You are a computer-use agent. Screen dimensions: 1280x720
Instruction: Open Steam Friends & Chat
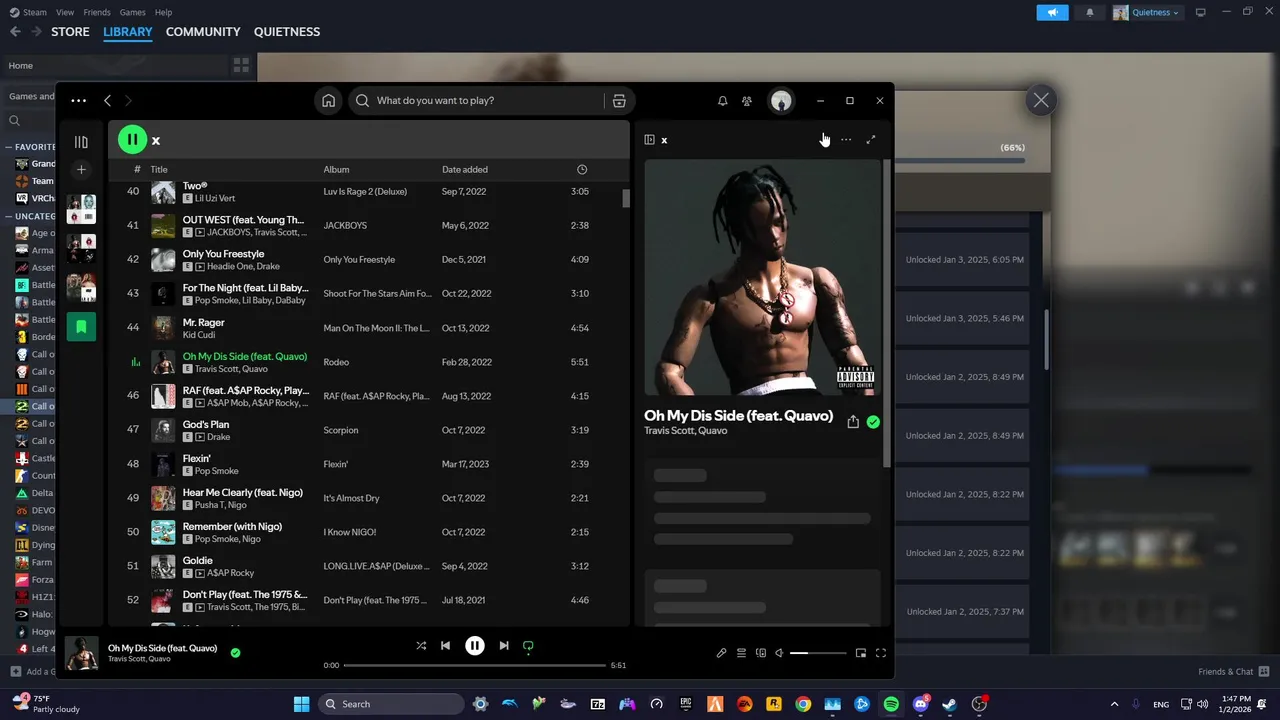click(1234, 672)
